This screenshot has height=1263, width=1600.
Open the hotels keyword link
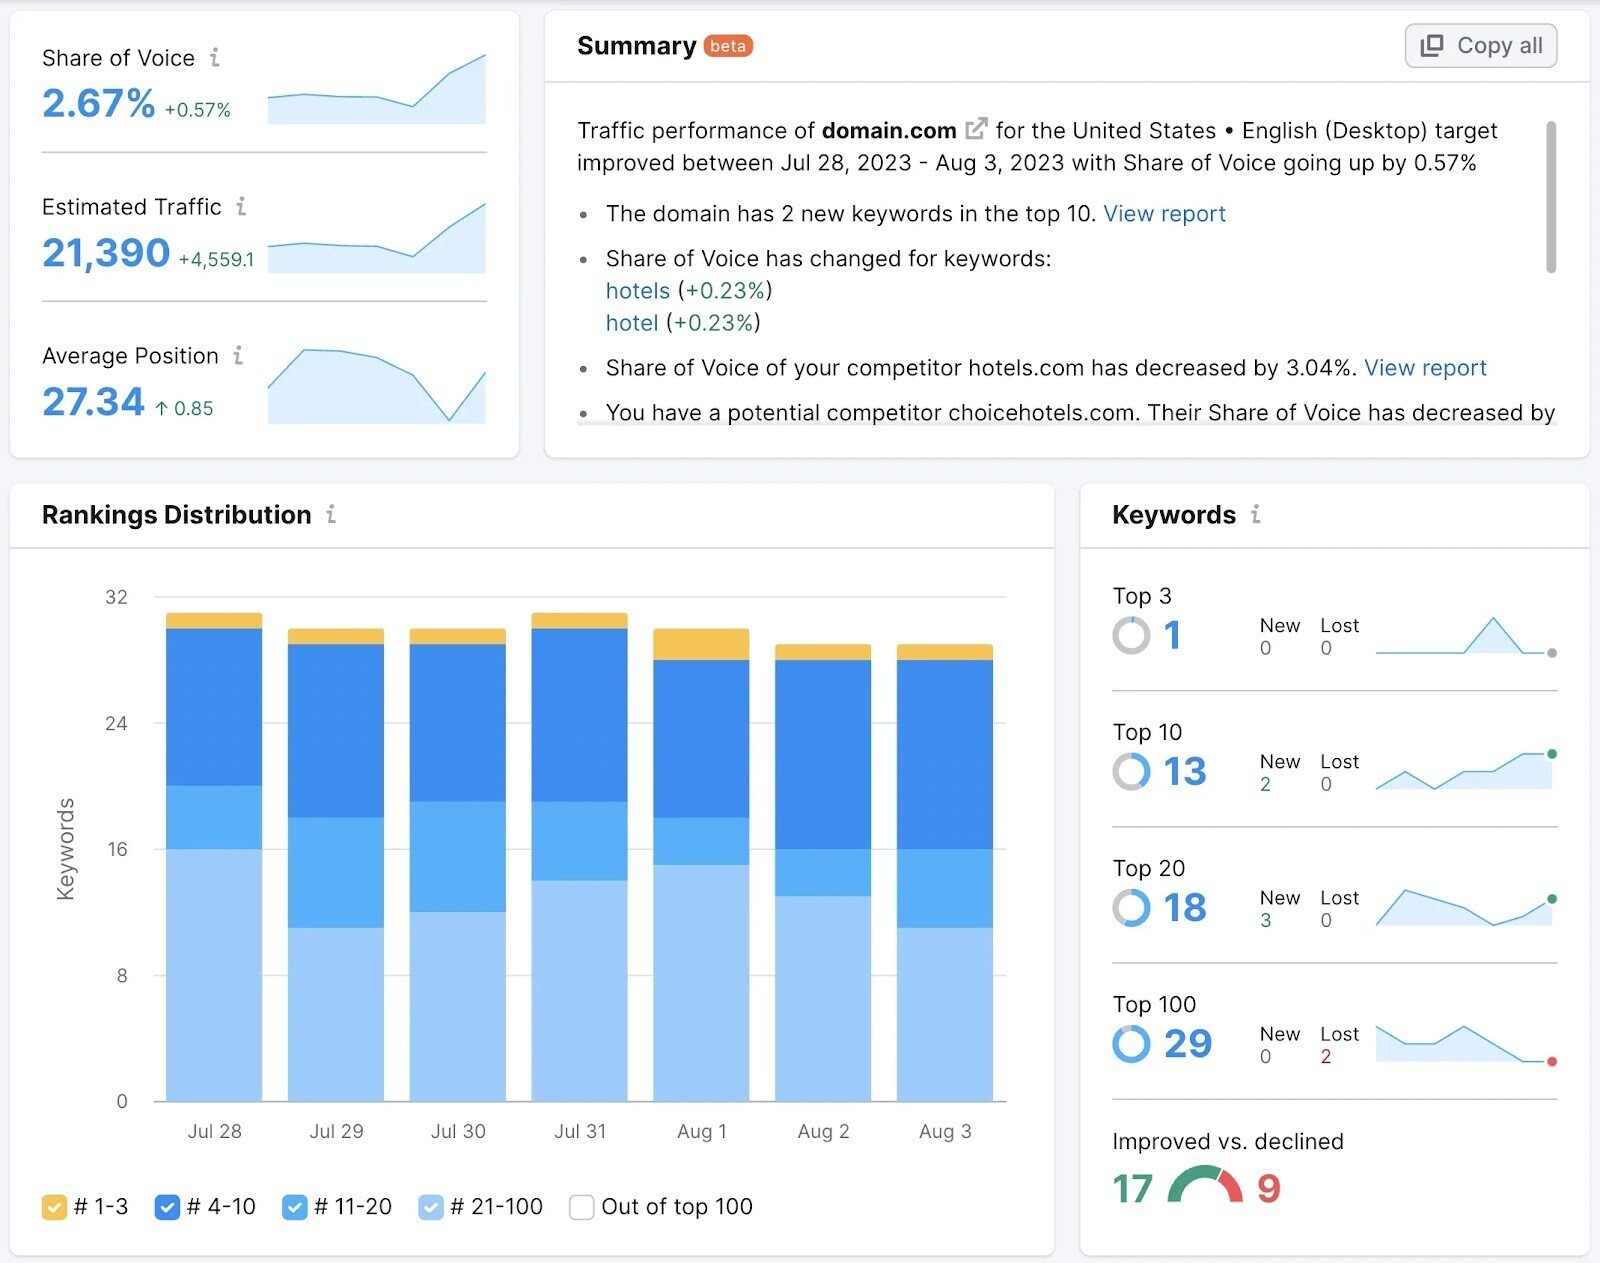point(637,291)
